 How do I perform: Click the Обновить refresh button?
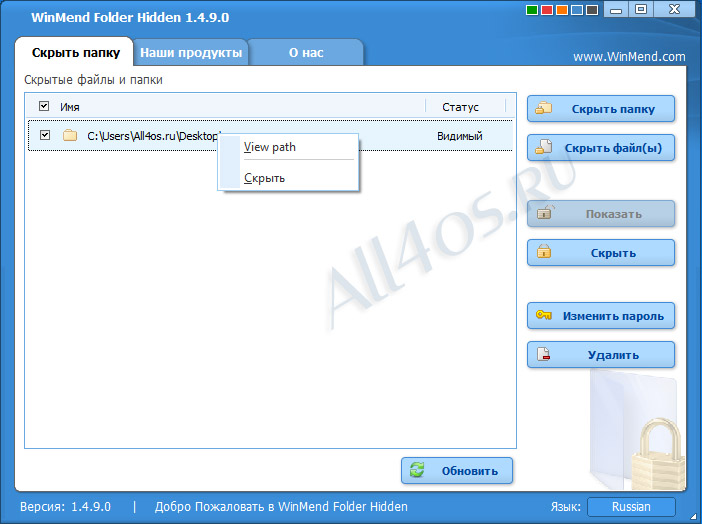tap(457, 471)
